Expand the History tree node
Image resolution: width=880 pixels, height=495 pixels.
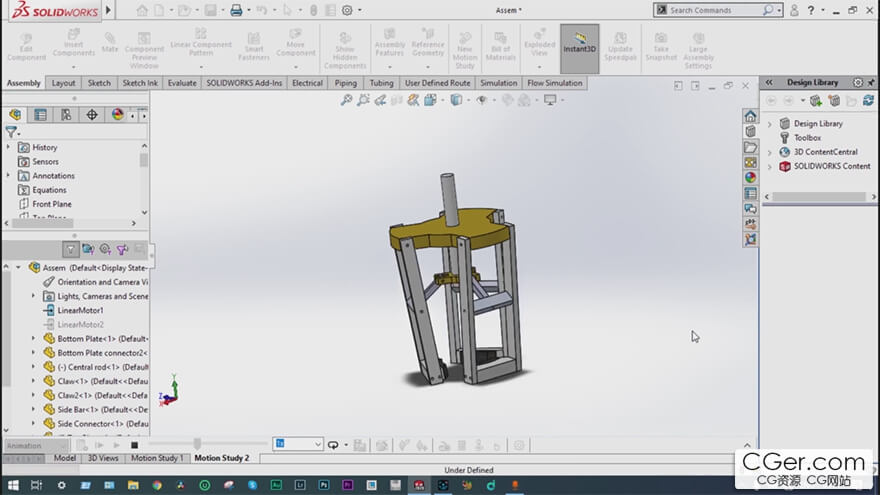8,147
